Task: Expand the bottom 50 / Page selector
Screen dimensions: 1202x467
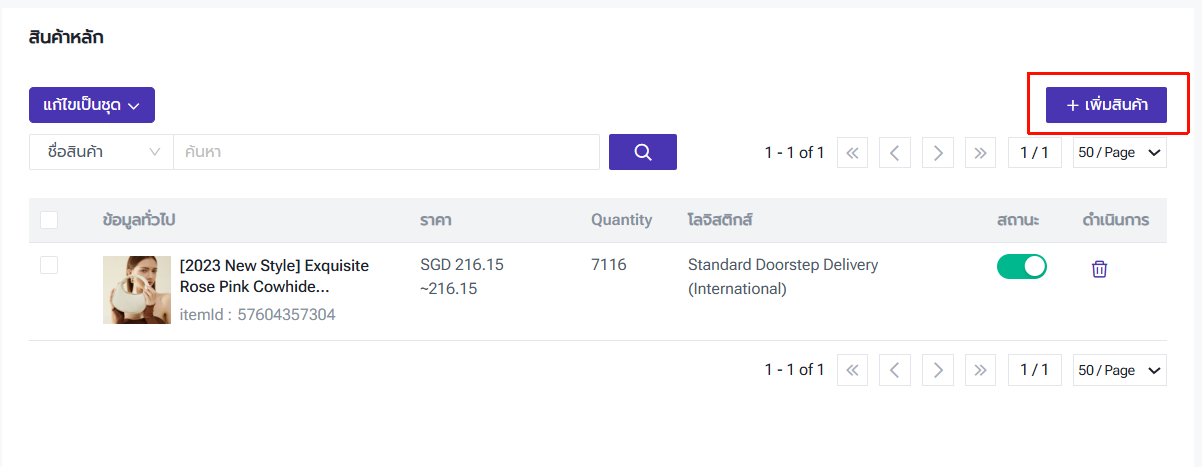Action: (1119, 370)
